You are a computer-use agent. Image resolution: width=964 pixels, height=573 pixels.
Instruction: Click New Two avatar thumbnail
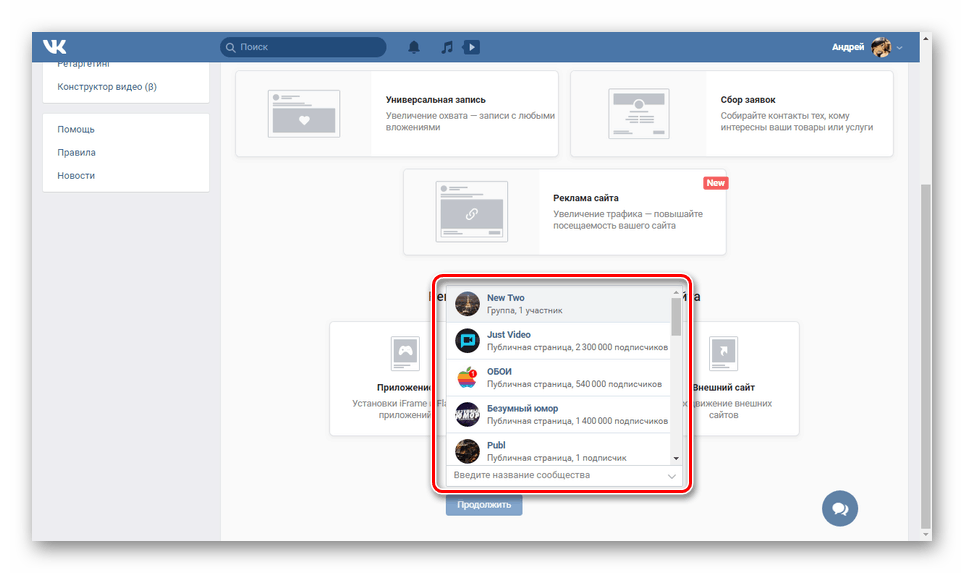467,304
